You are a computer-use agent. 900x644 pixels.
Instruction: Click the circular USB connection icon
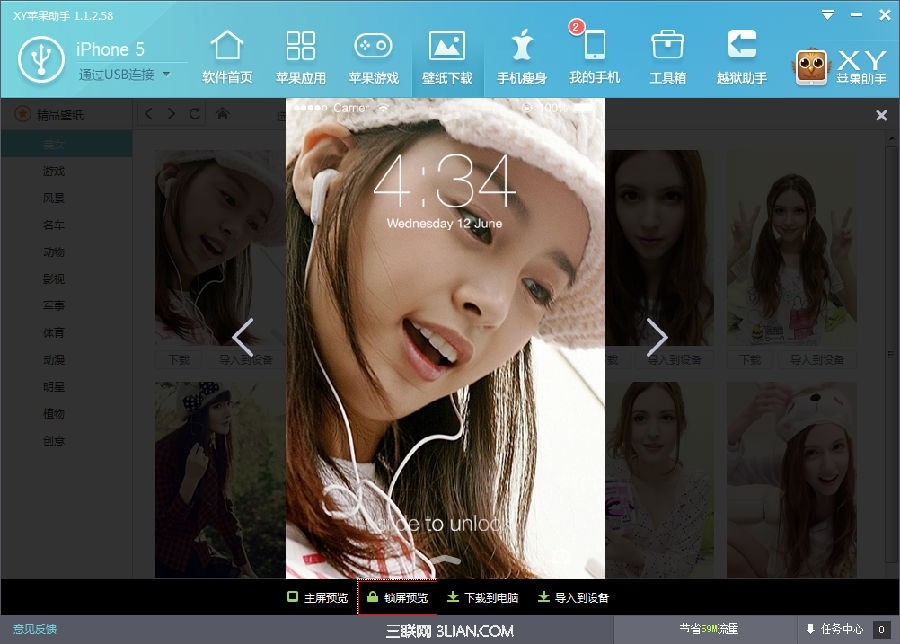[41, 60]
